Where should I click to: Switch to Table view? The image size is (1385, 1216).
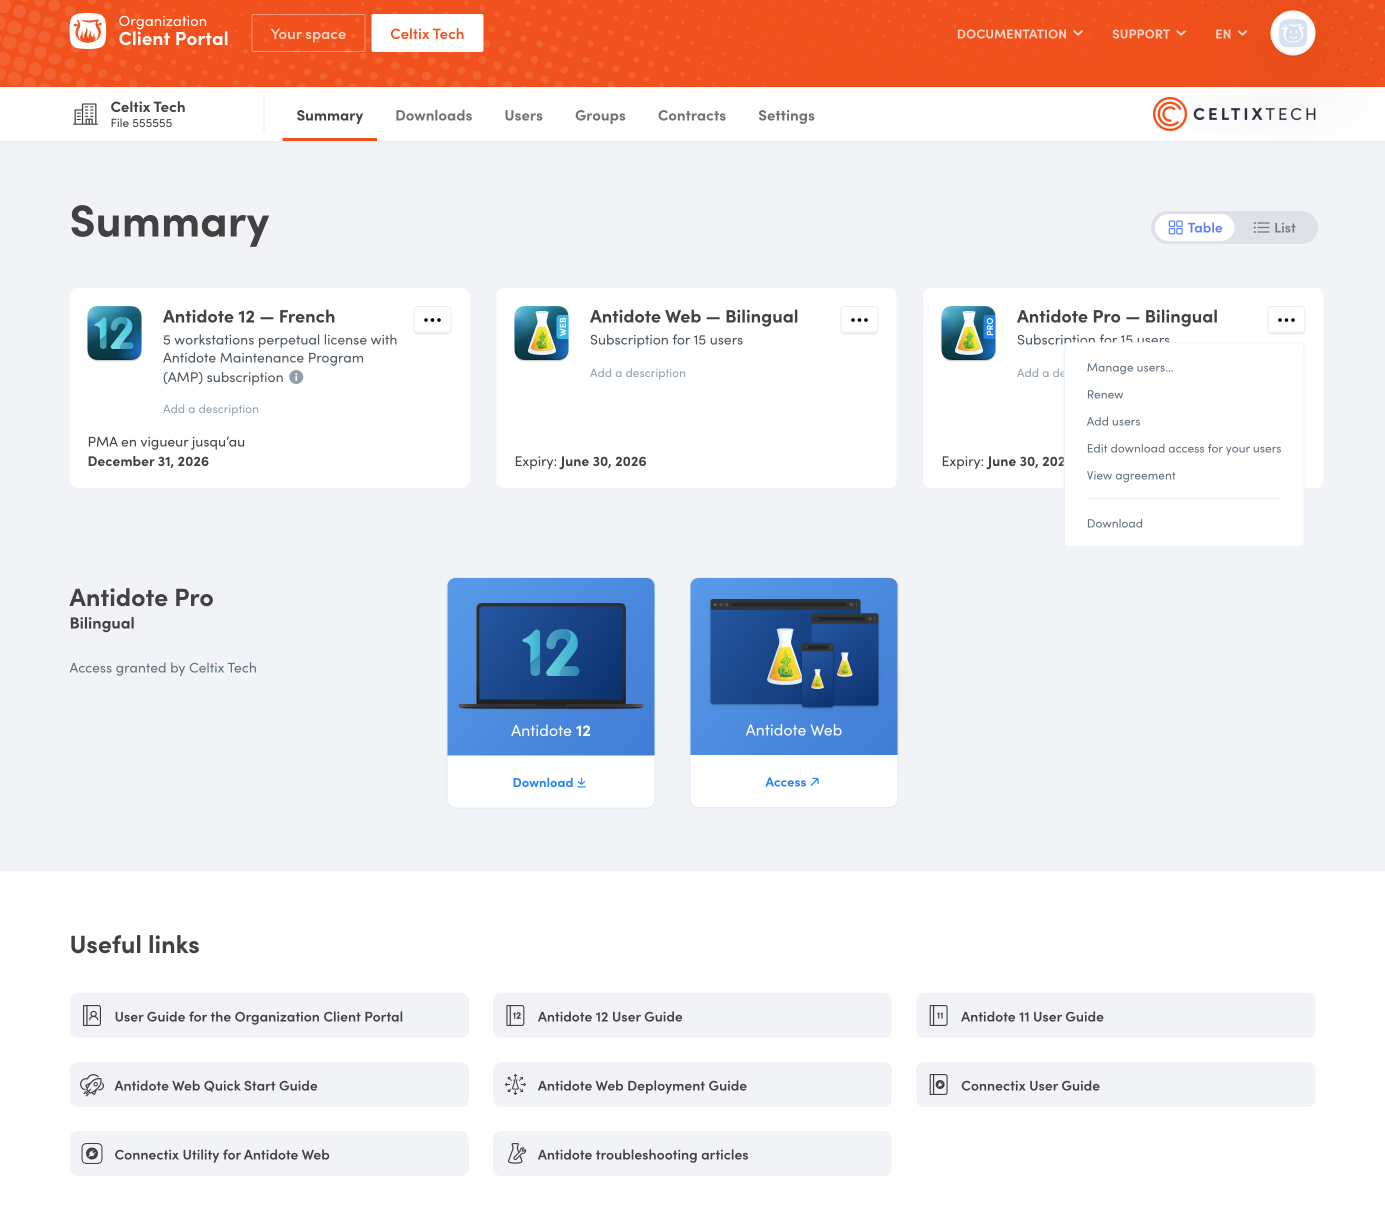pos(1195,228)
